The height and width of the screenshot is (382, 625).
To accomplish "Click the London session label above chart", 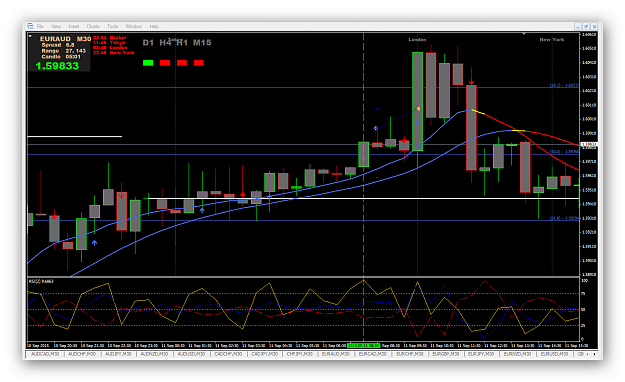I will point(417,39).
